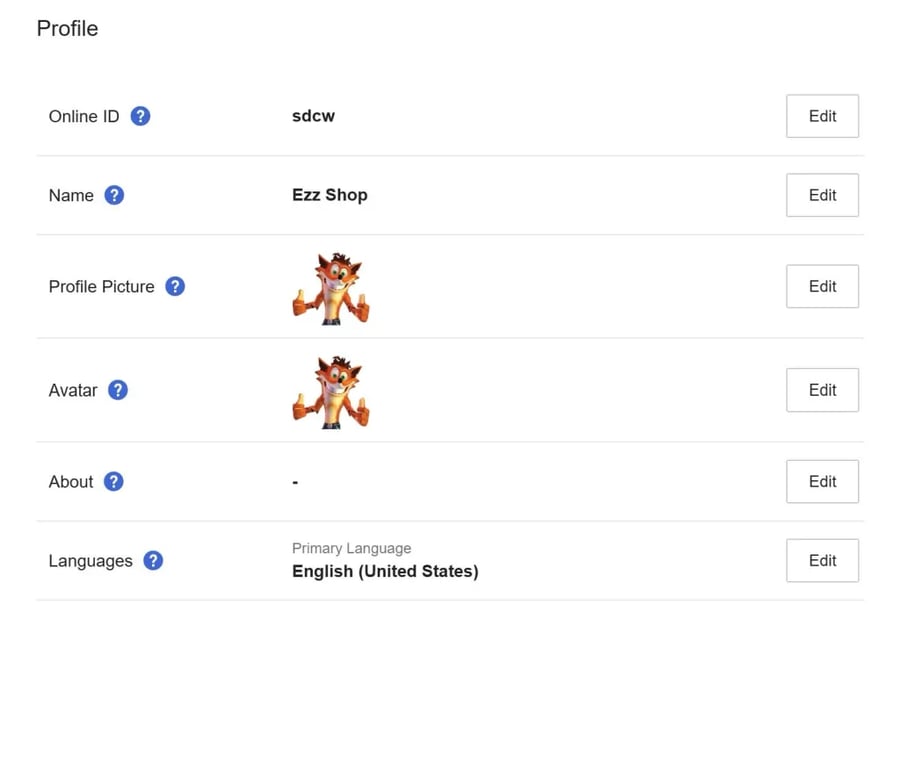Screen dimensions: 900x777
Task: Edit the Online ID sdcw
Action: pyautogui.click(x=822, y=116)
